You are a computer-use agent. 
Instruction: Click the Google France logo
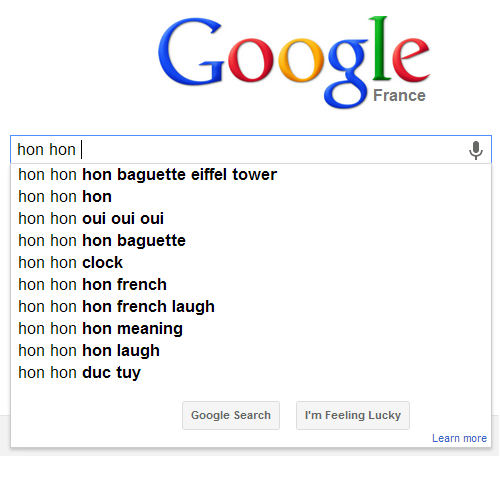(x=294, y=62)
